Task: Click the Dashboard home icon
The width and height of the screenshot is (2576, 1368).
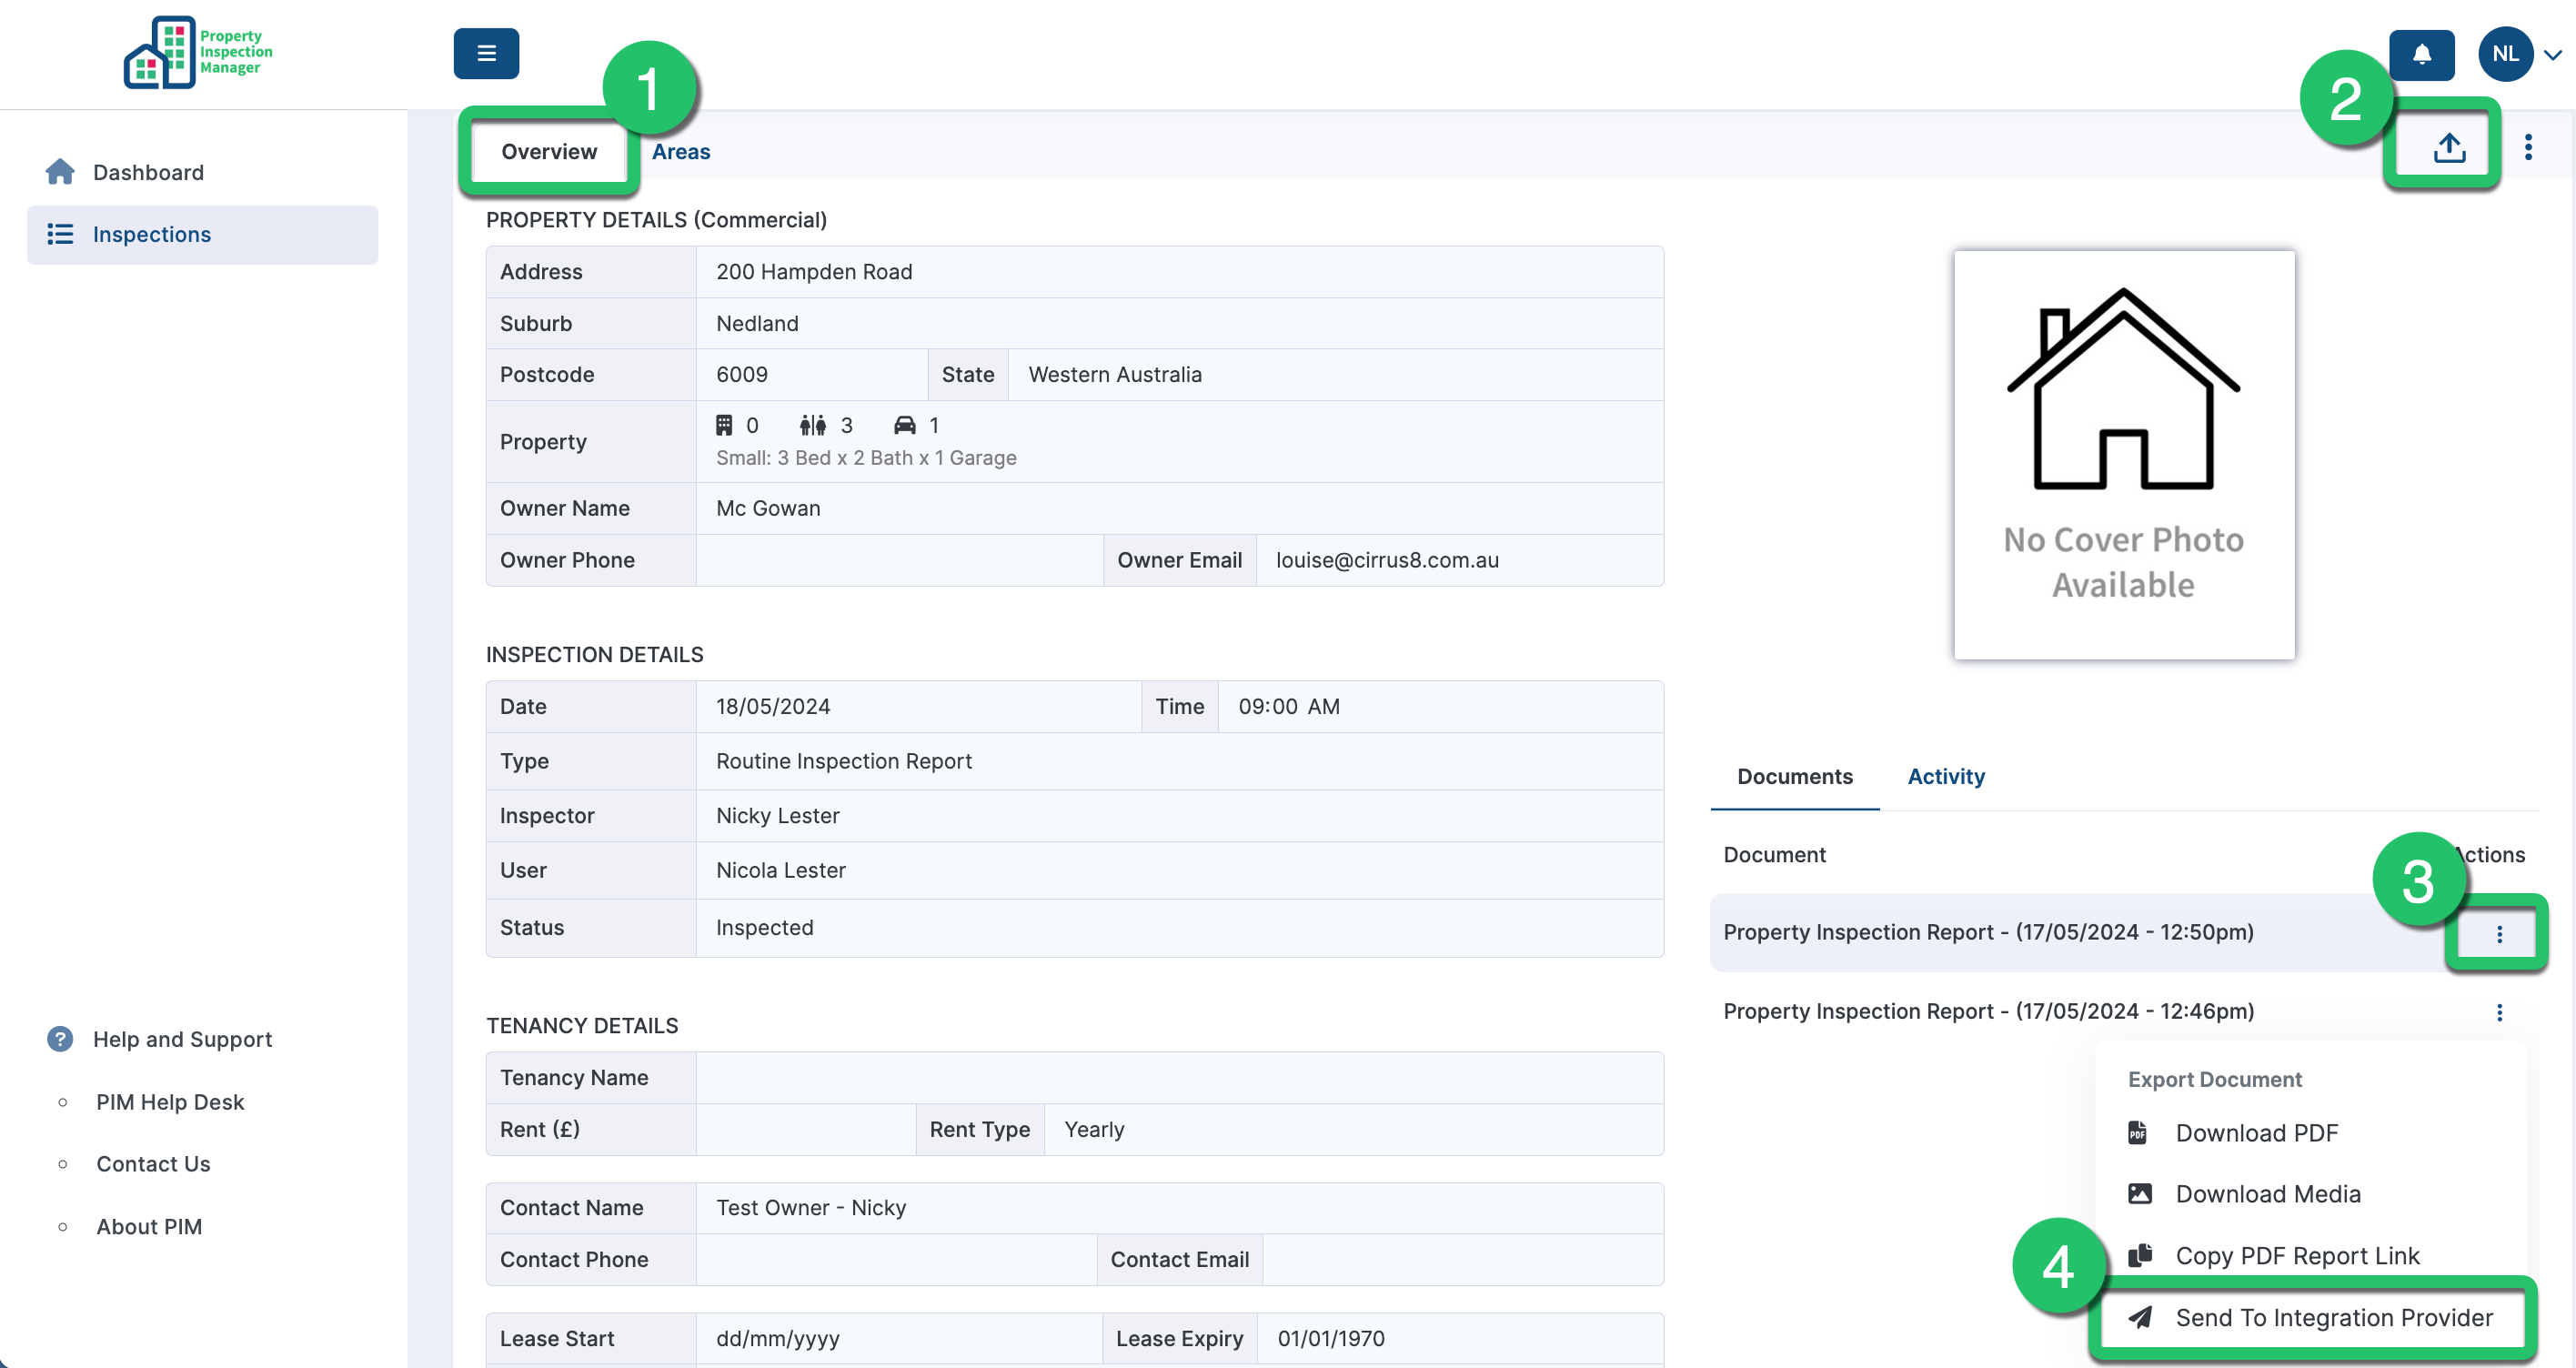Action: click(60, 172)
